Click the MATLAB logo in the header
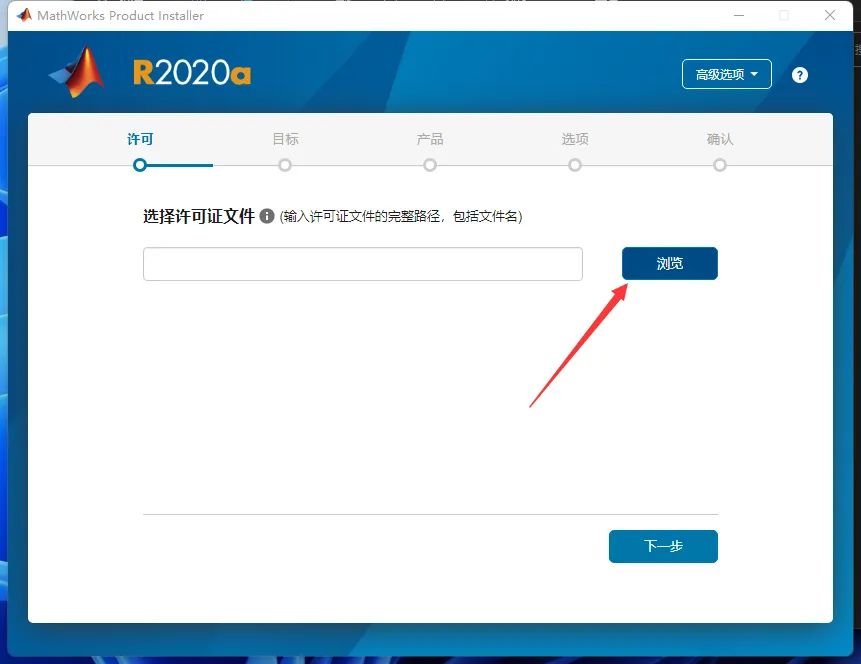This screenshot has height=664, width=861. pyautogui.click(x=77, y=72)
